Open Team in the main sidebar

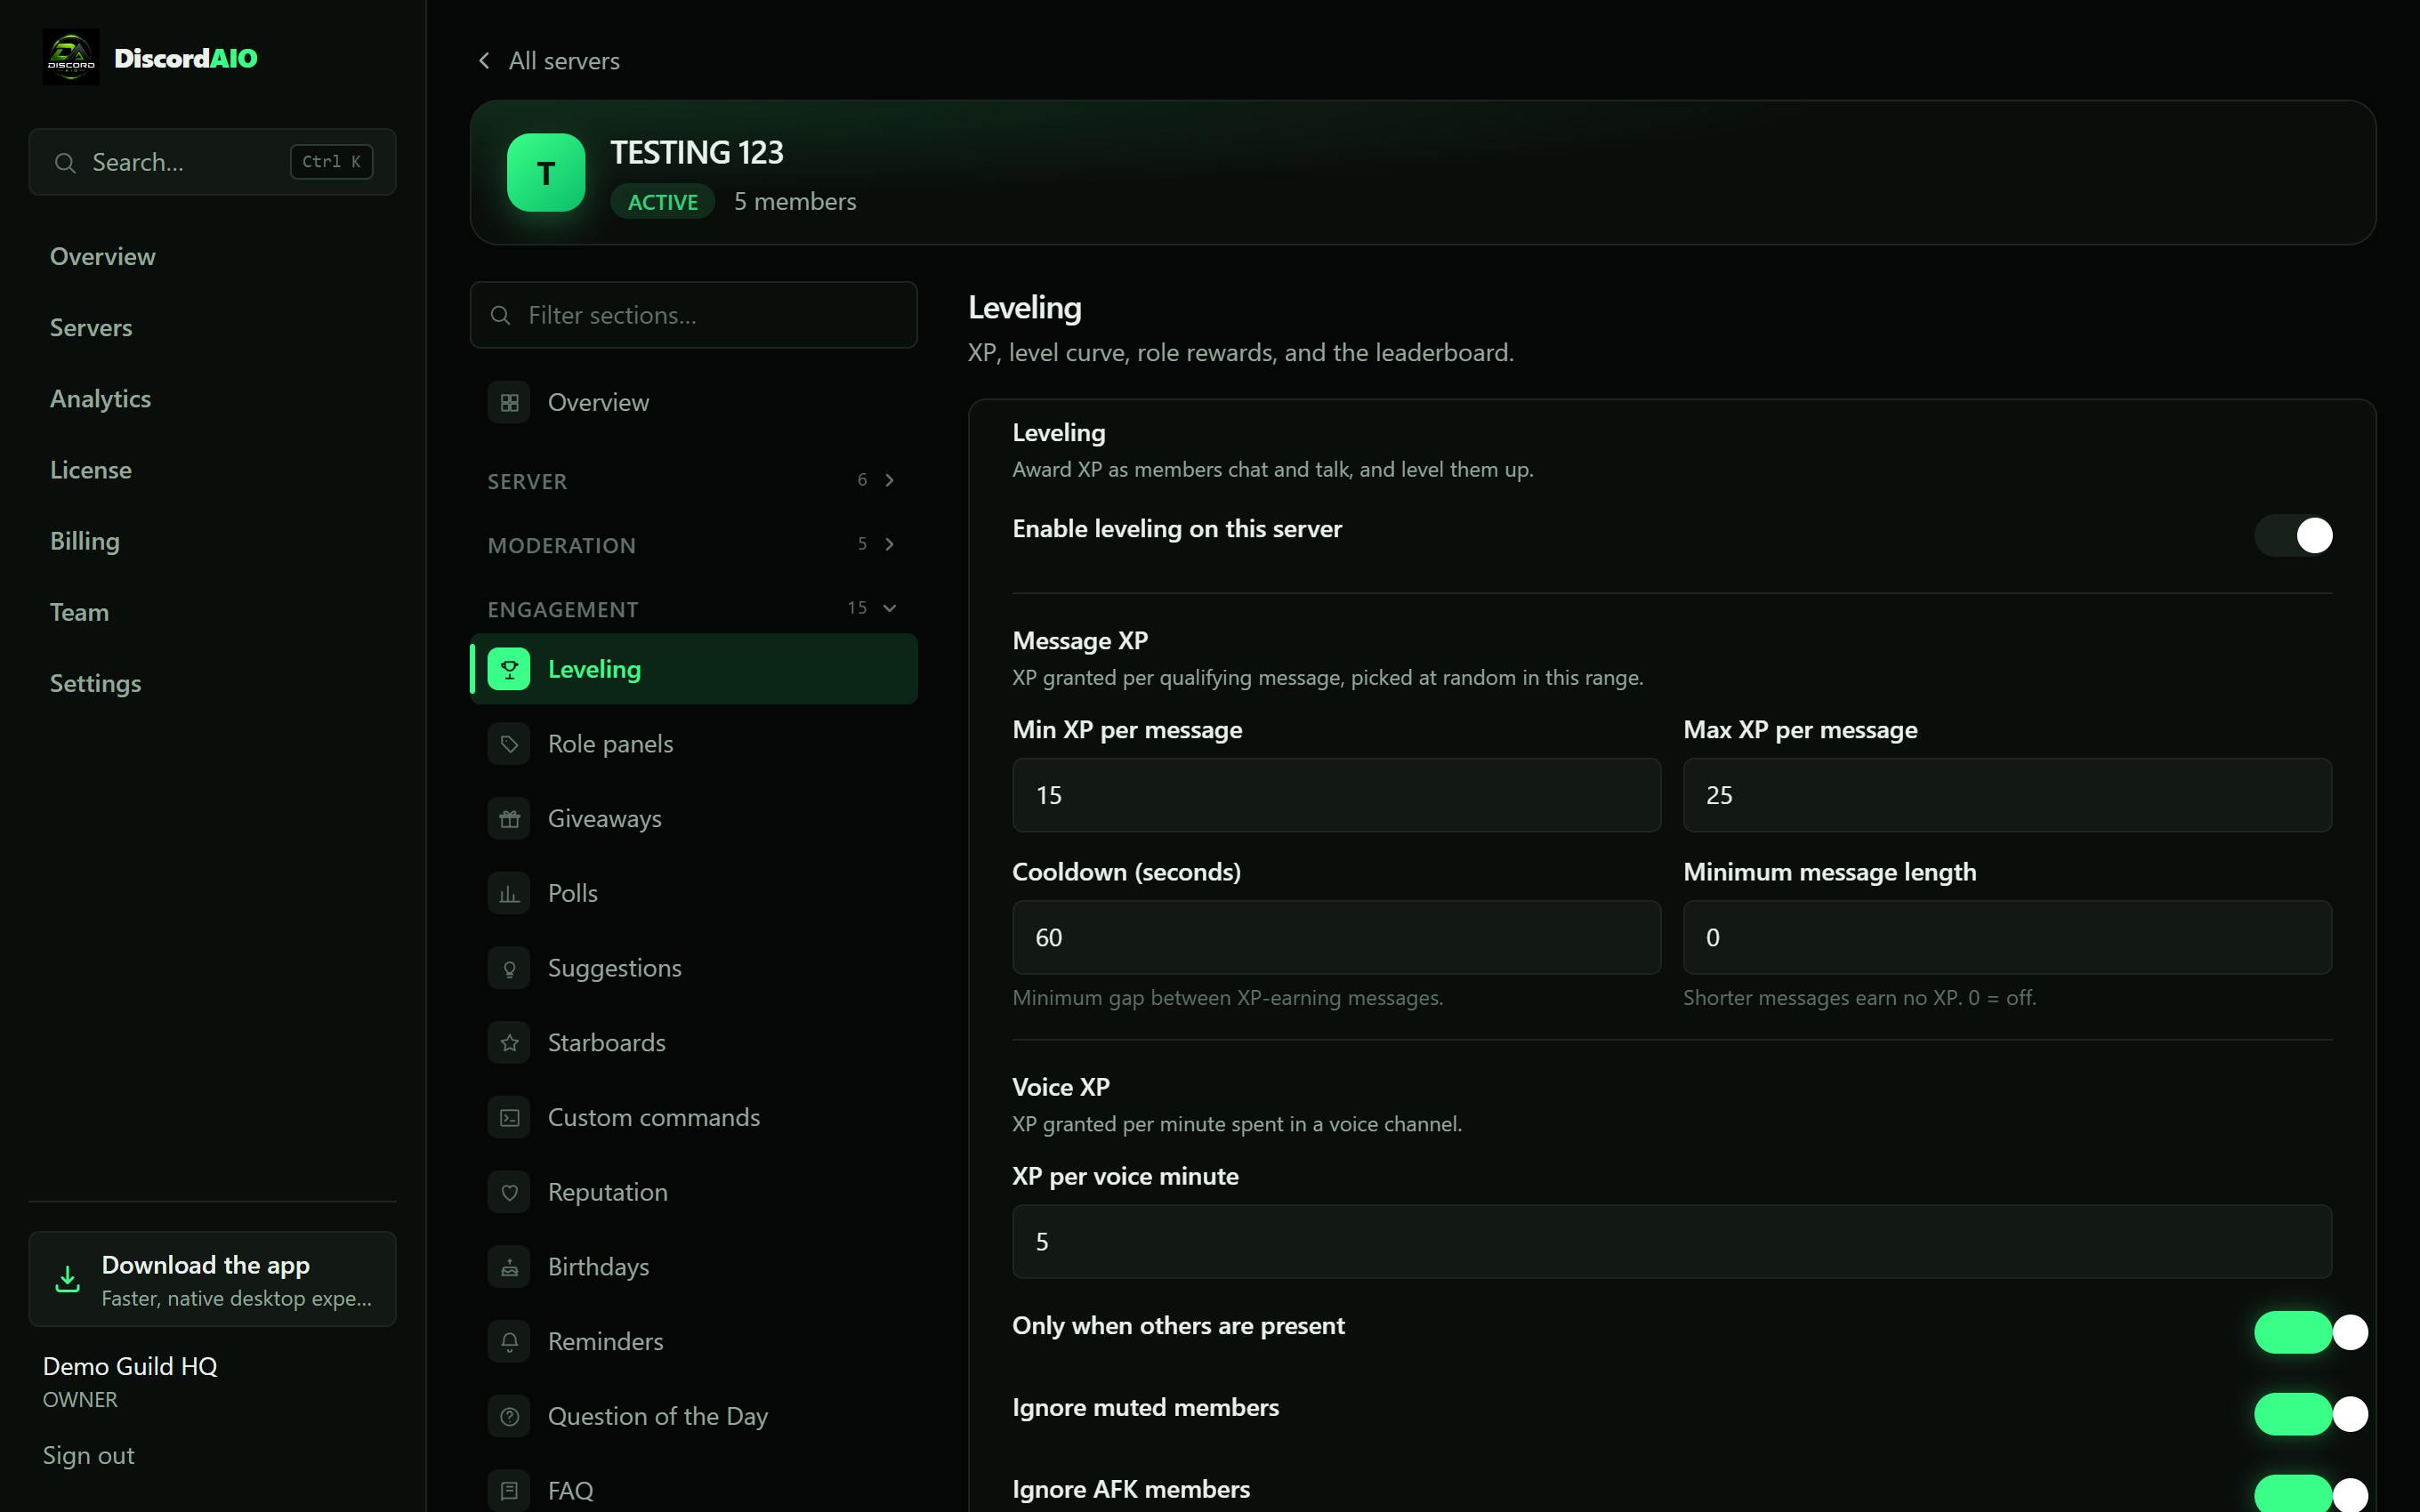(x=79, y=612)
